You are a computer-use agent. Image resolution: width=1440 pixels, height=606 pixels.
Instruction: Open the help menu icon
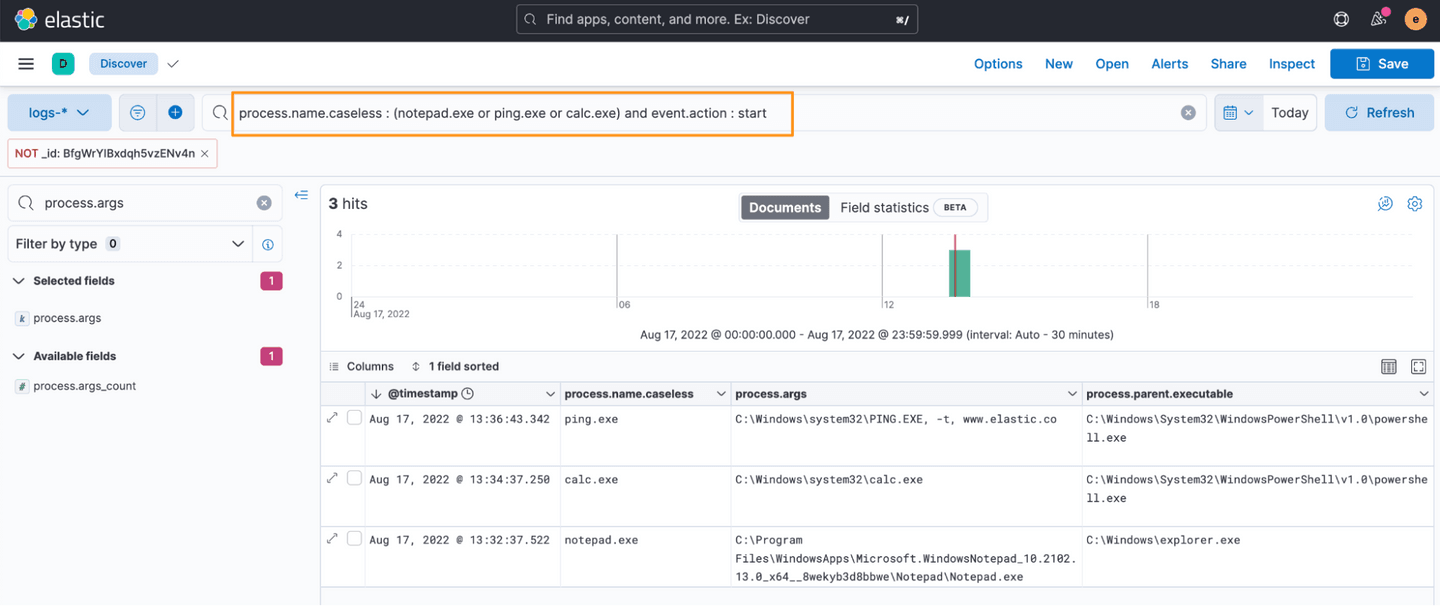point(1341,19)
